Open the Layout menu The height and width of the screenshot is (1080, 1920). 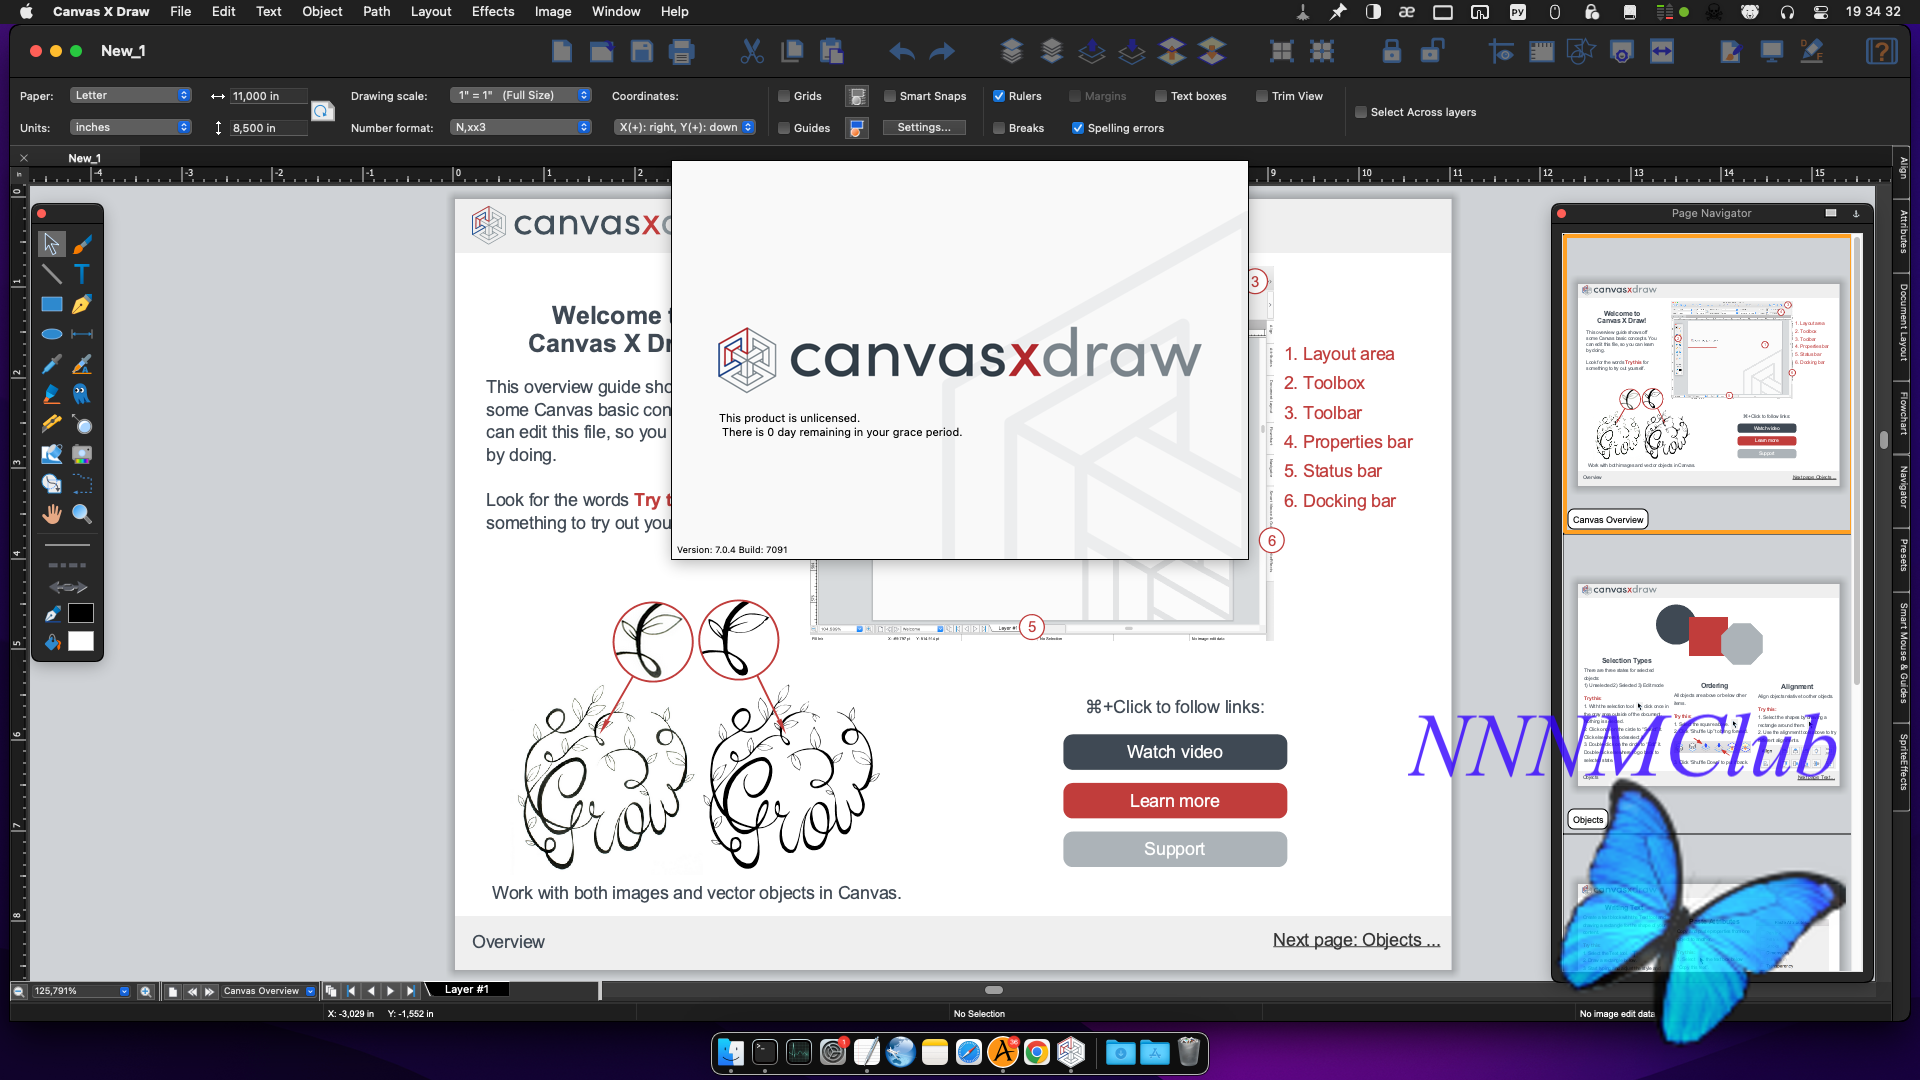pos(431,11)
